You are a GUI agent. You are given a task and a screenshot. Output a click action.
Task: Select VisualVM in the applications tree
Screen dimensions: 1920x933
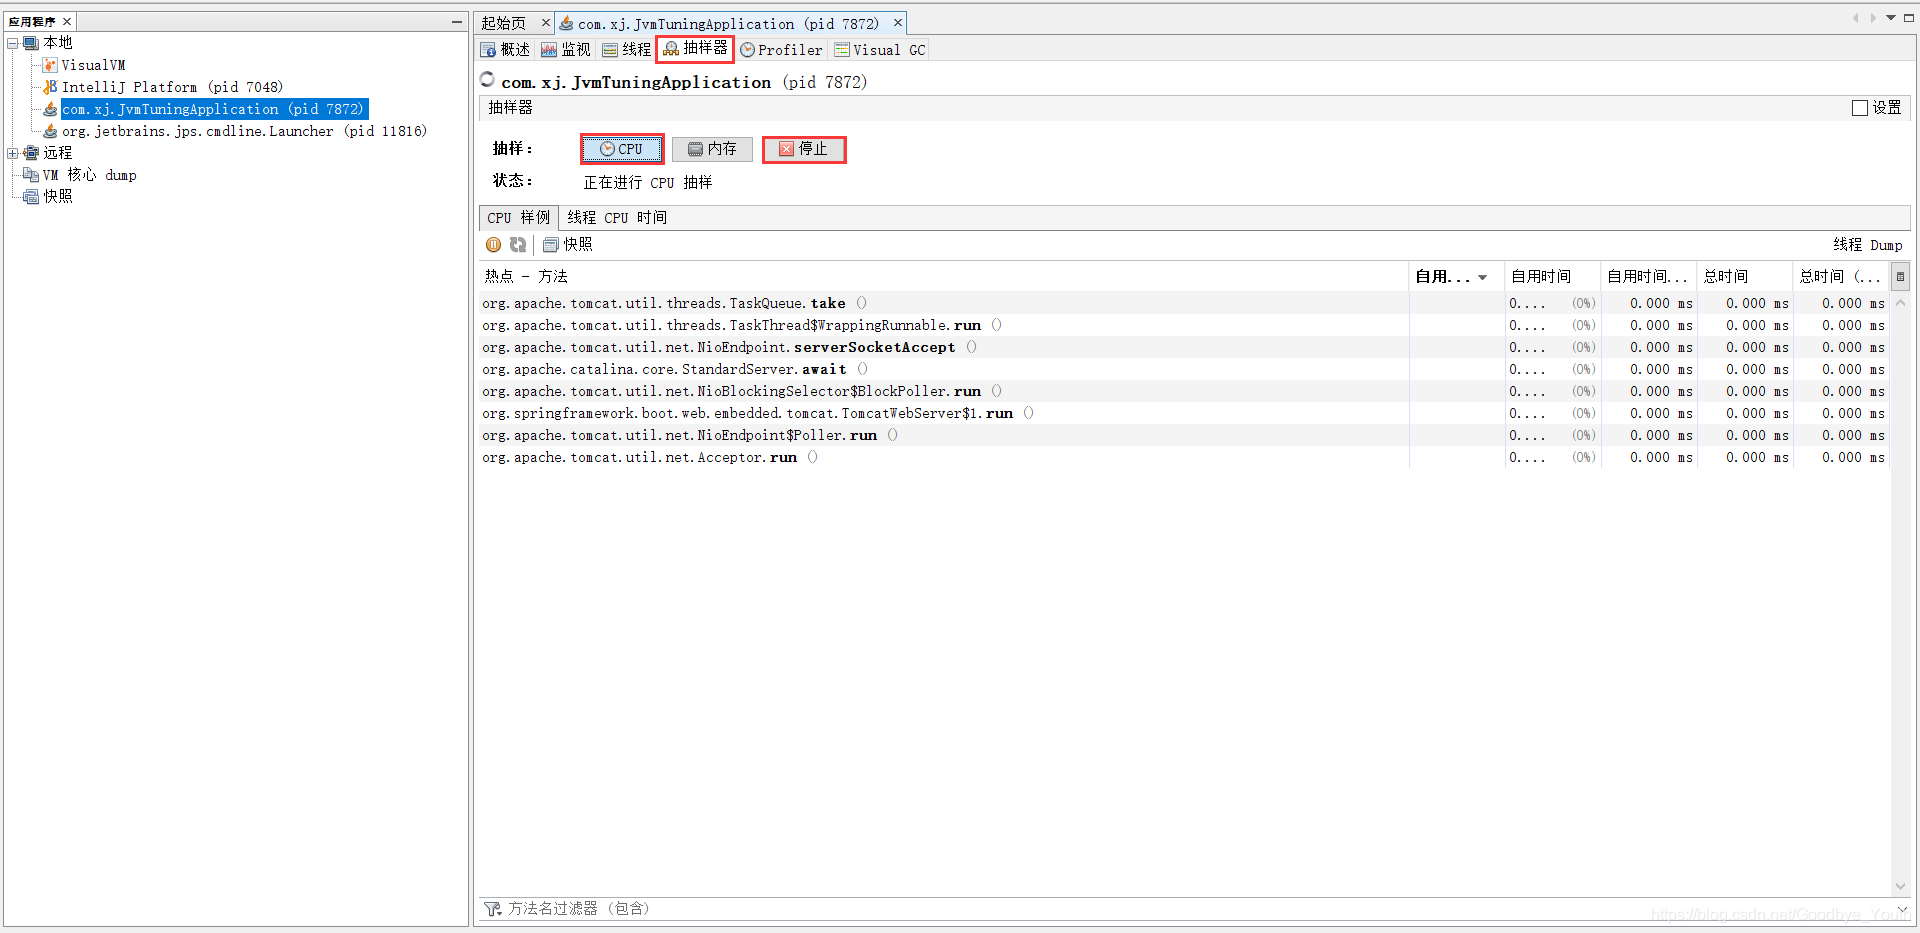pos(93,65)
